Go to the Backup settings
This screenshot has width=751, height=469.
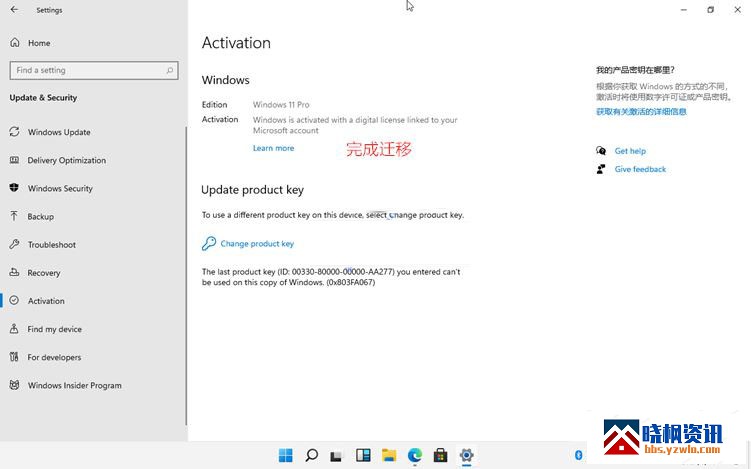tap(41, 217)
